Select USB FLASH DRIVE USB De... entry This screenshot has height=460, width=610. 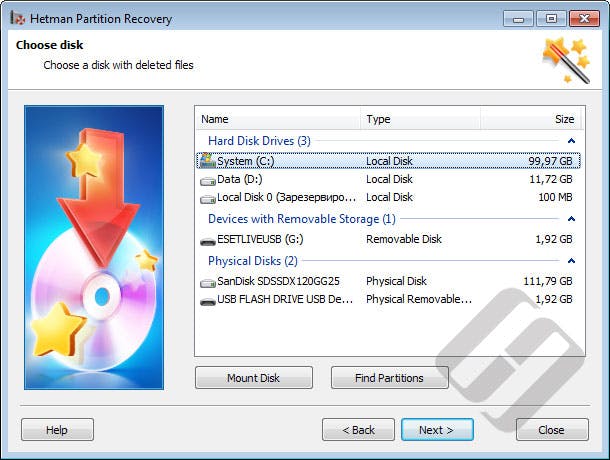click(285, 299)
